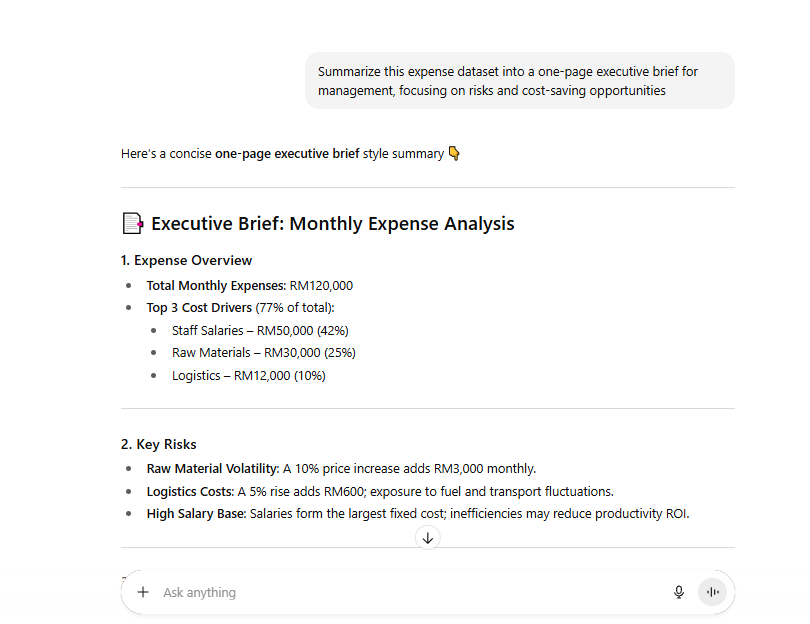Click the '2. Key Risks' section heading
This screenshot has width=810, height=624.
158,444
